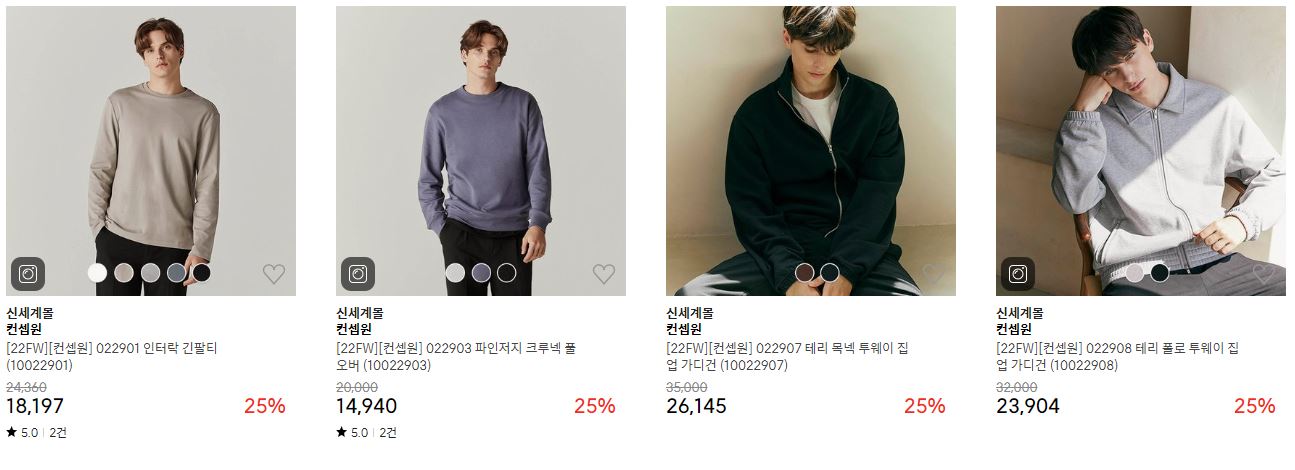Choose purple color swatch on crewneck pullover
Viewport: 1295px width, 470px height.
481,272
